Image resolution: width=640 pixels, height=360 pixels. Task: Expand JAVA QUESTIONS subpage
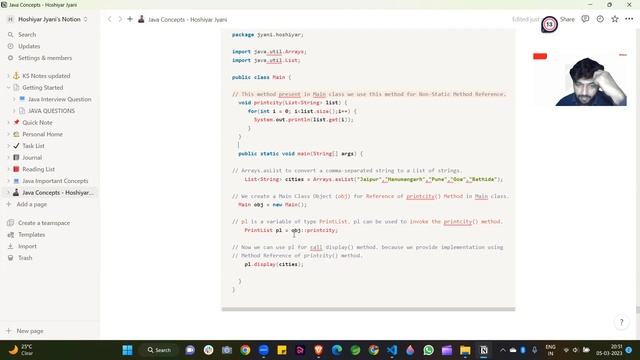point(14,111)
